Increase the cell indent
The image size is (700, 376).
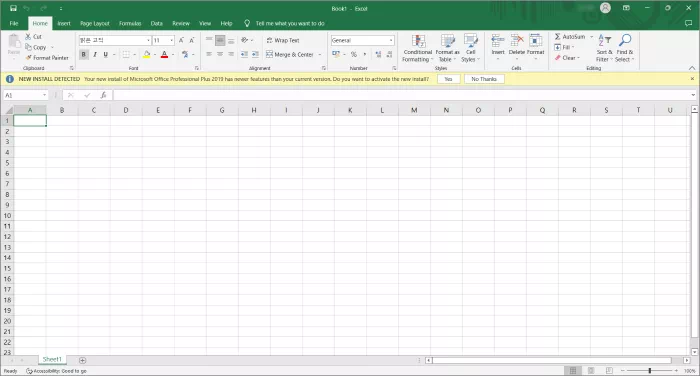click(x=255, y=54)
